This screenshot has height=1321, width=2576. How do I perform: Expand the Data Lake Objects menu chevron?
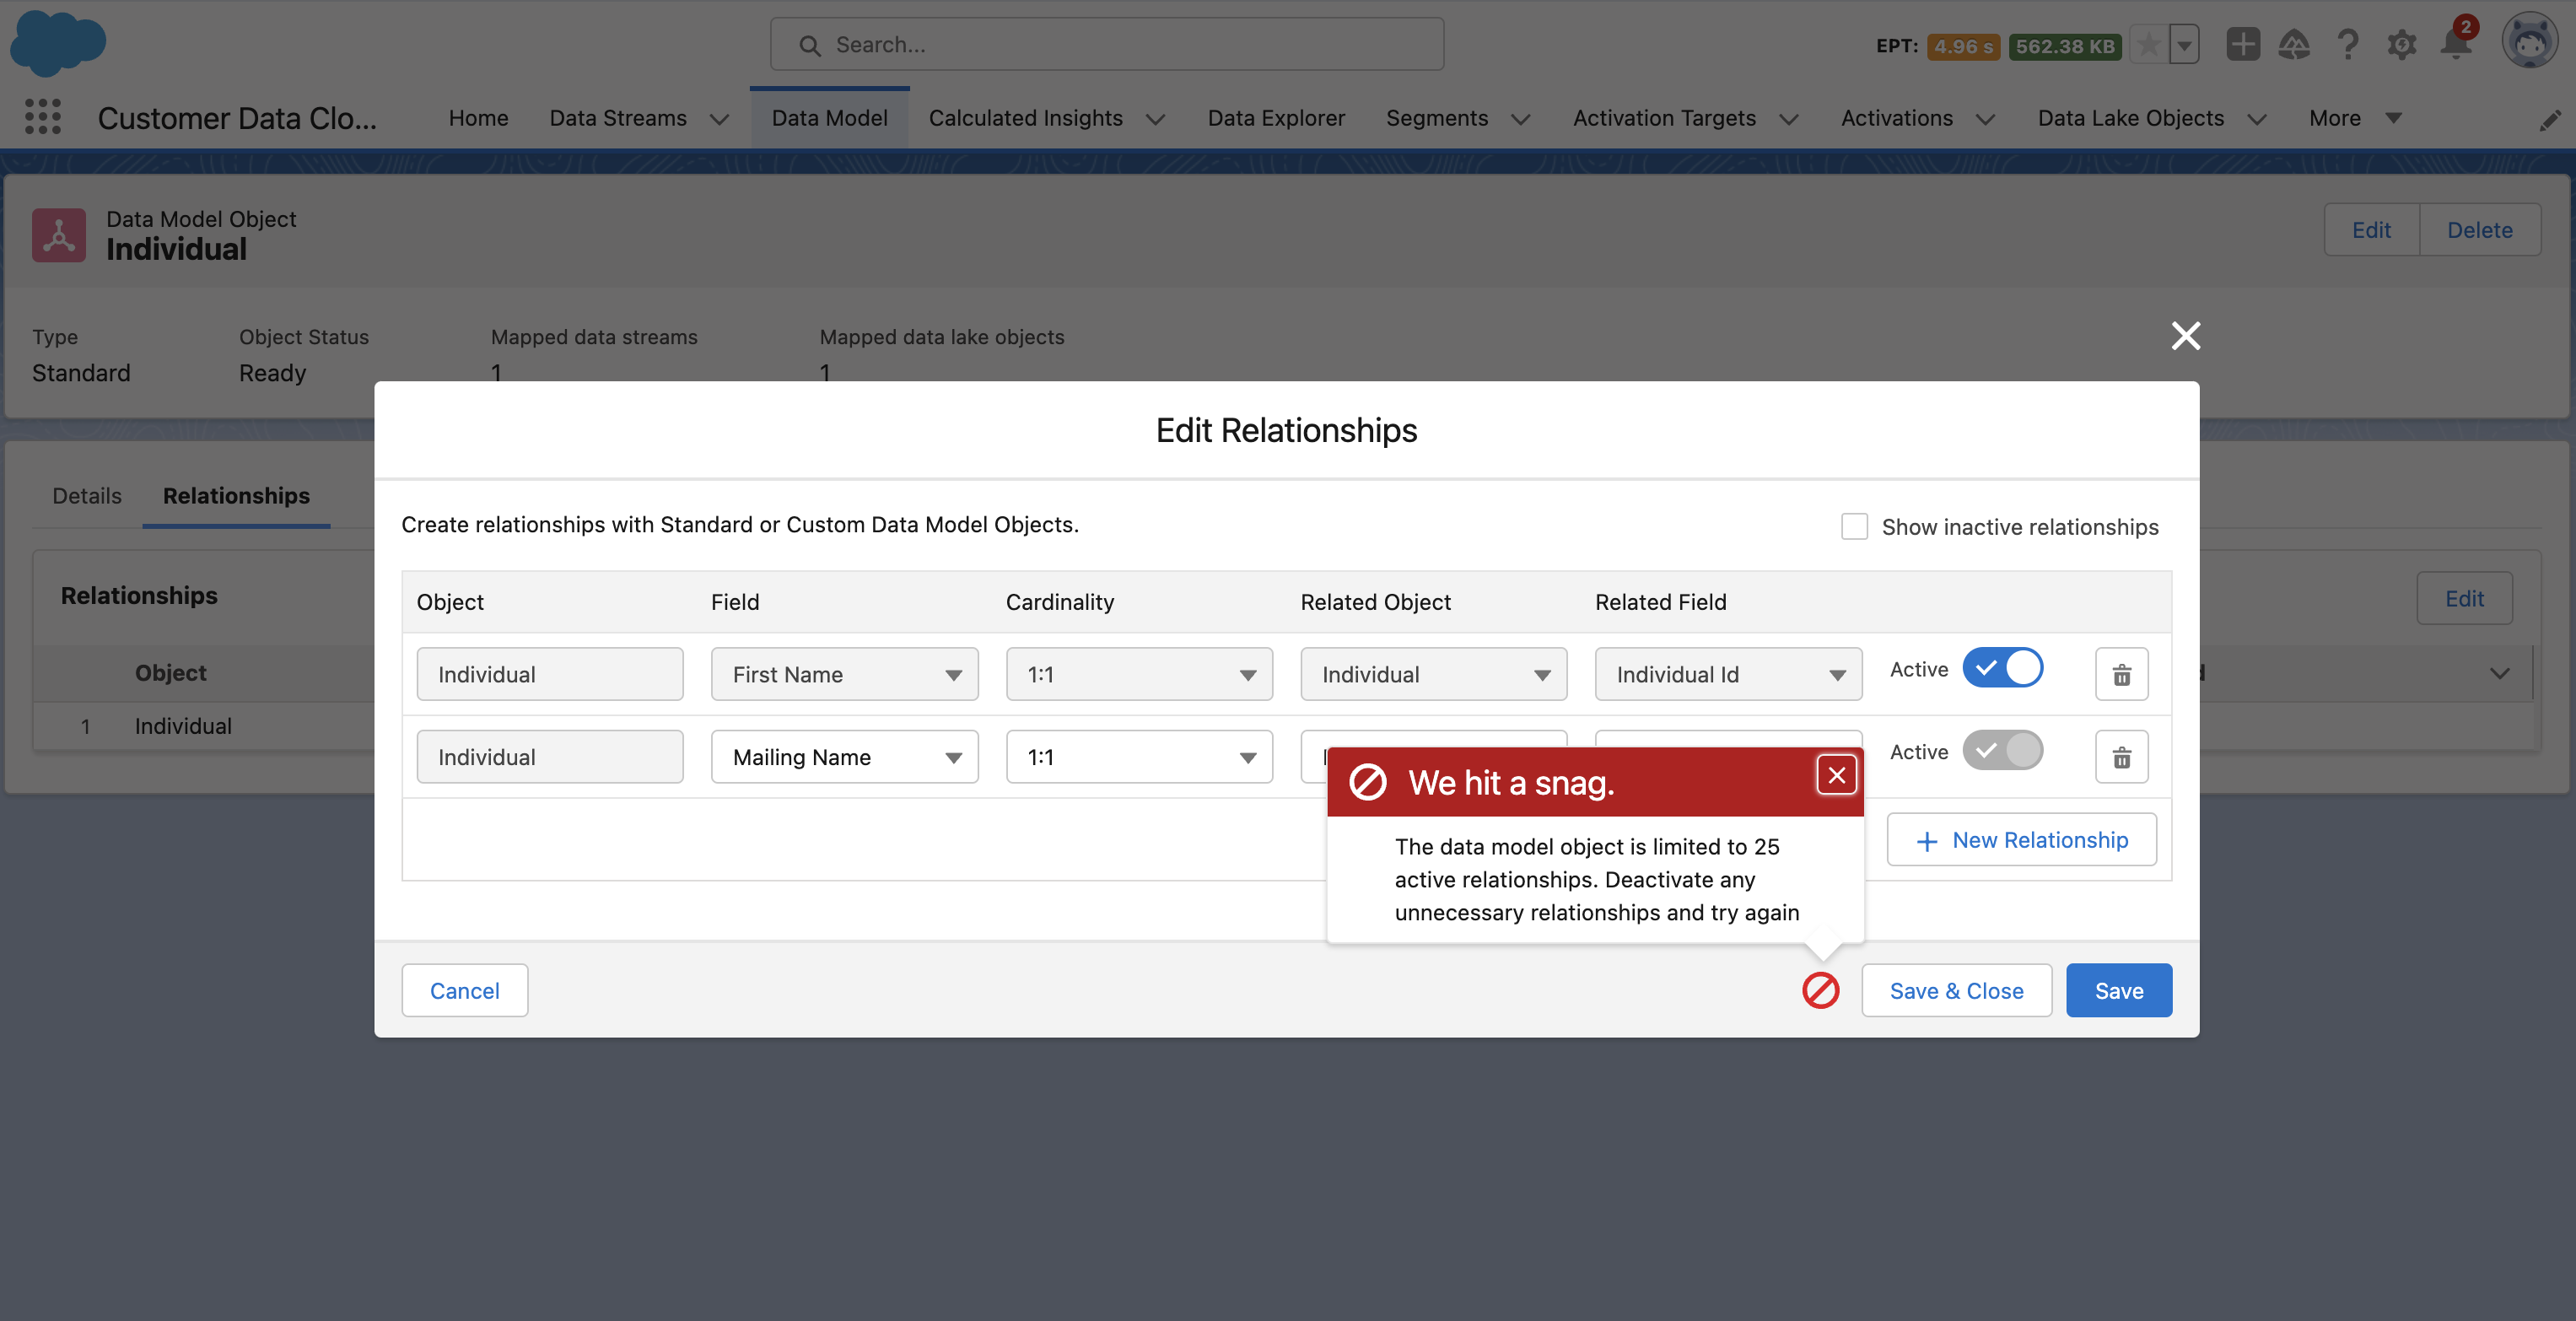pos(2257,119)
